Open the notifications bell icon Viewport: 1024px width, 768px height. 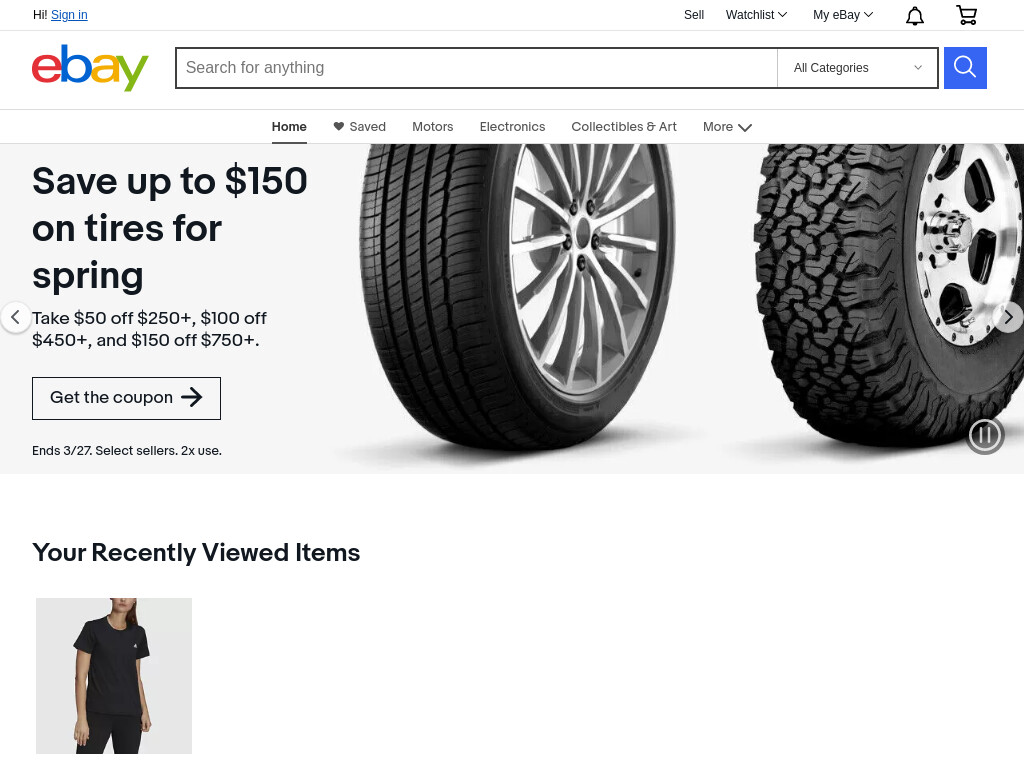914,16
